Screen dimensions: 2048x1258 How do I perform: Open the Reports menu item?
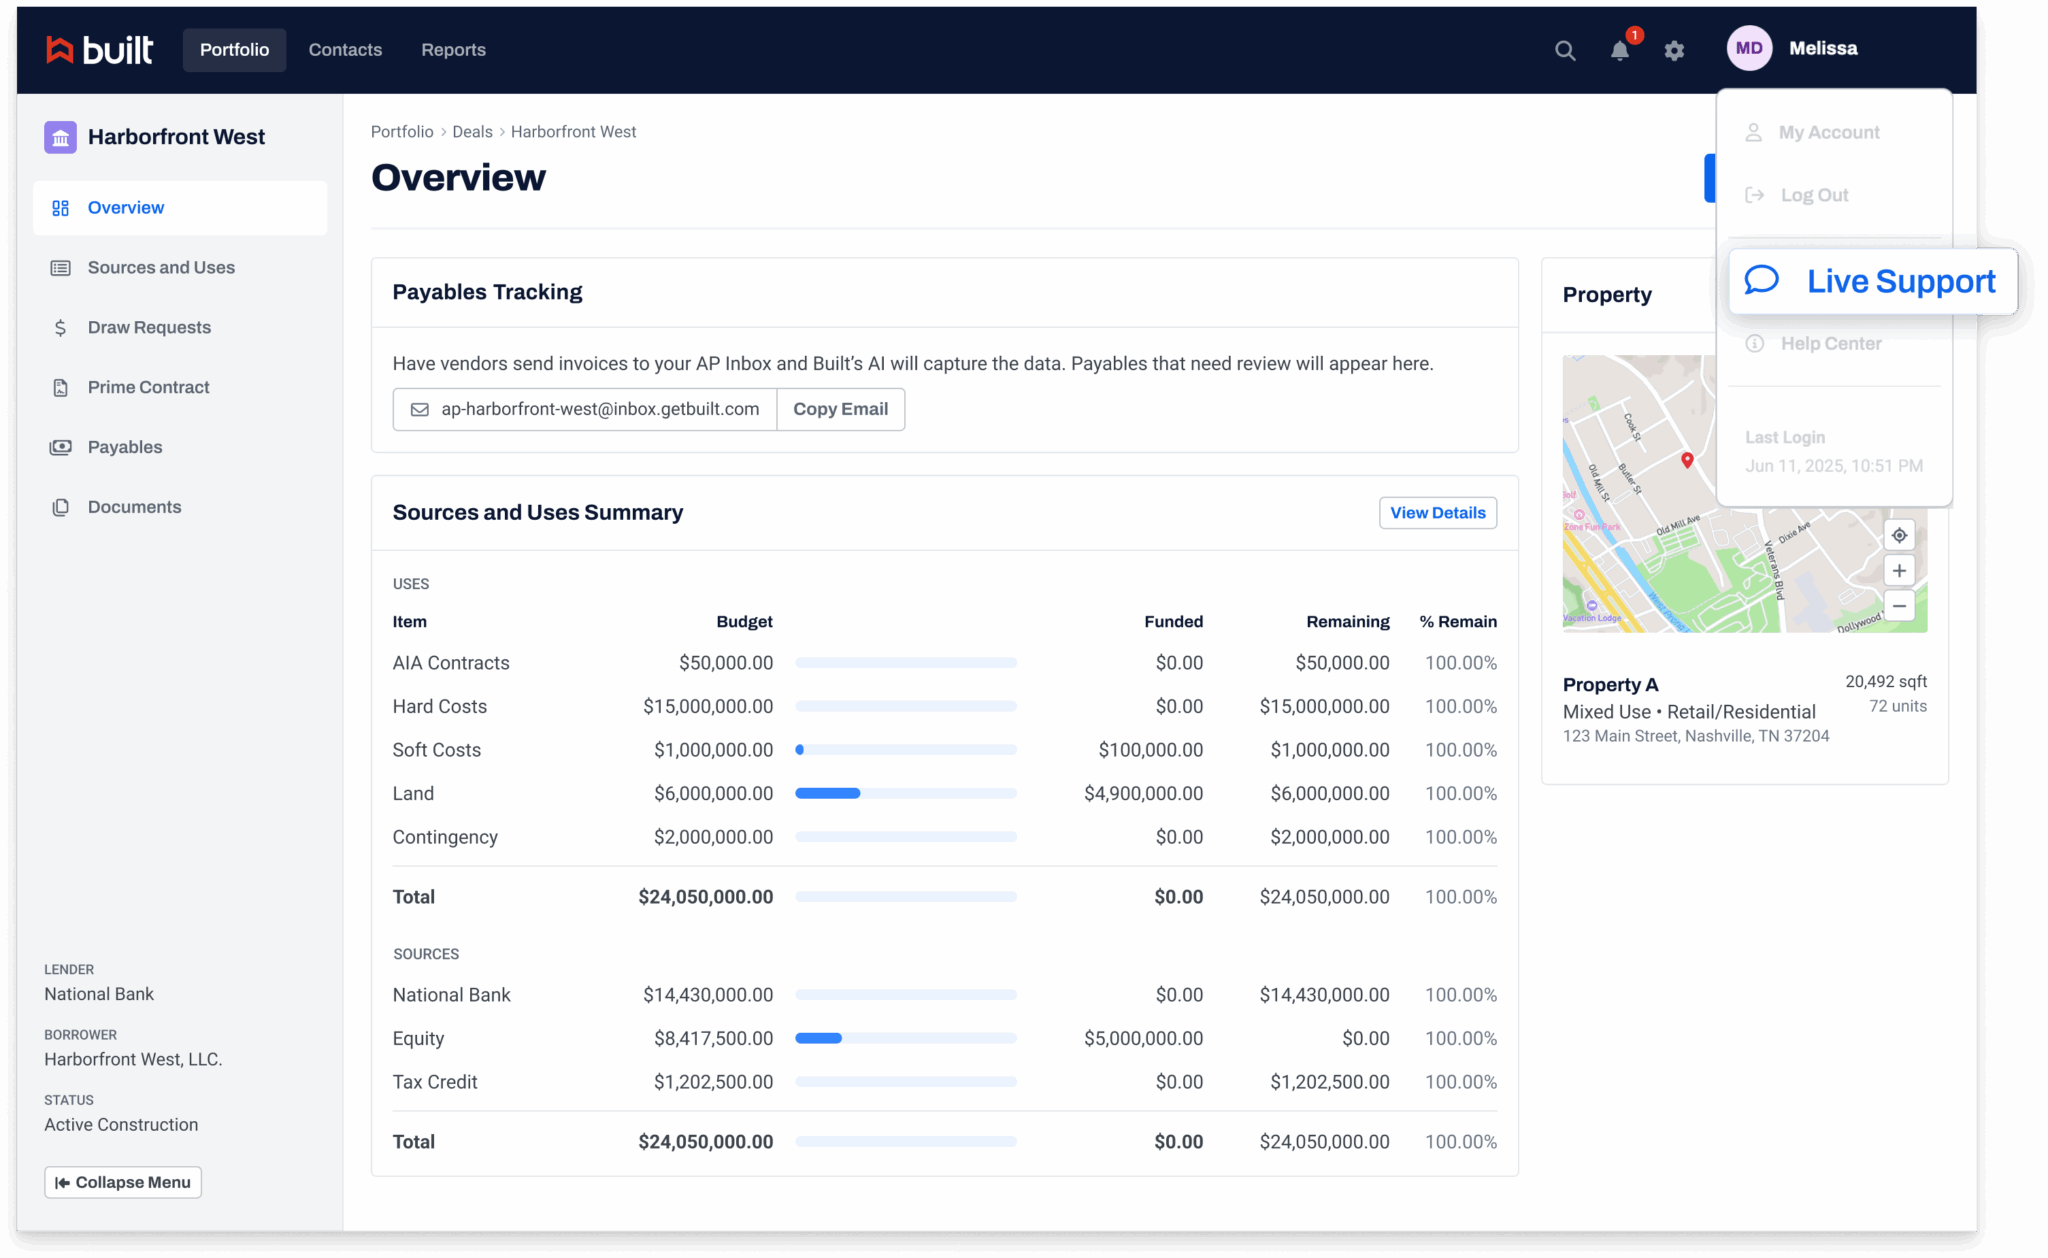(x=453, y=49)
